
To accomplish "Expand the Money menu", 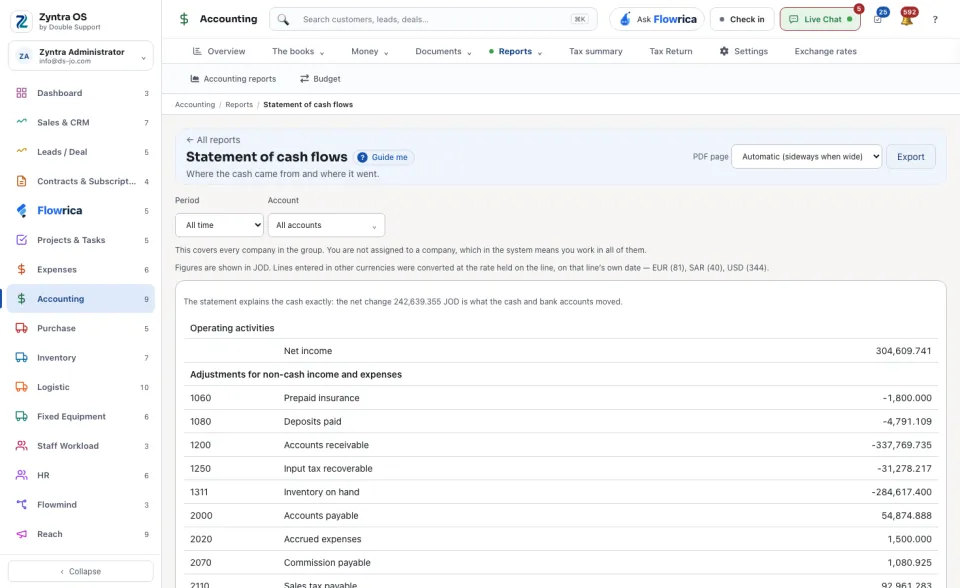I will point(370,51).
